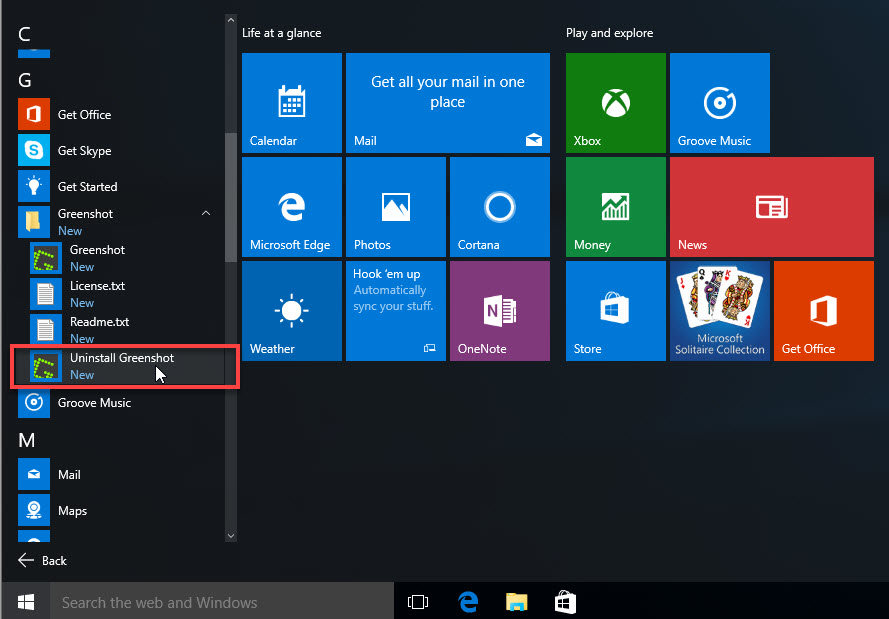Select Get Office in the app list
Screen dimensions: 889x619
coord(119,114)
